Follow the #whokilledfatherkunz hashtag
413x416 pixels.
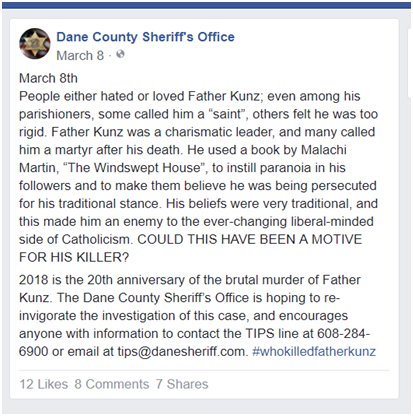(314, 352)
